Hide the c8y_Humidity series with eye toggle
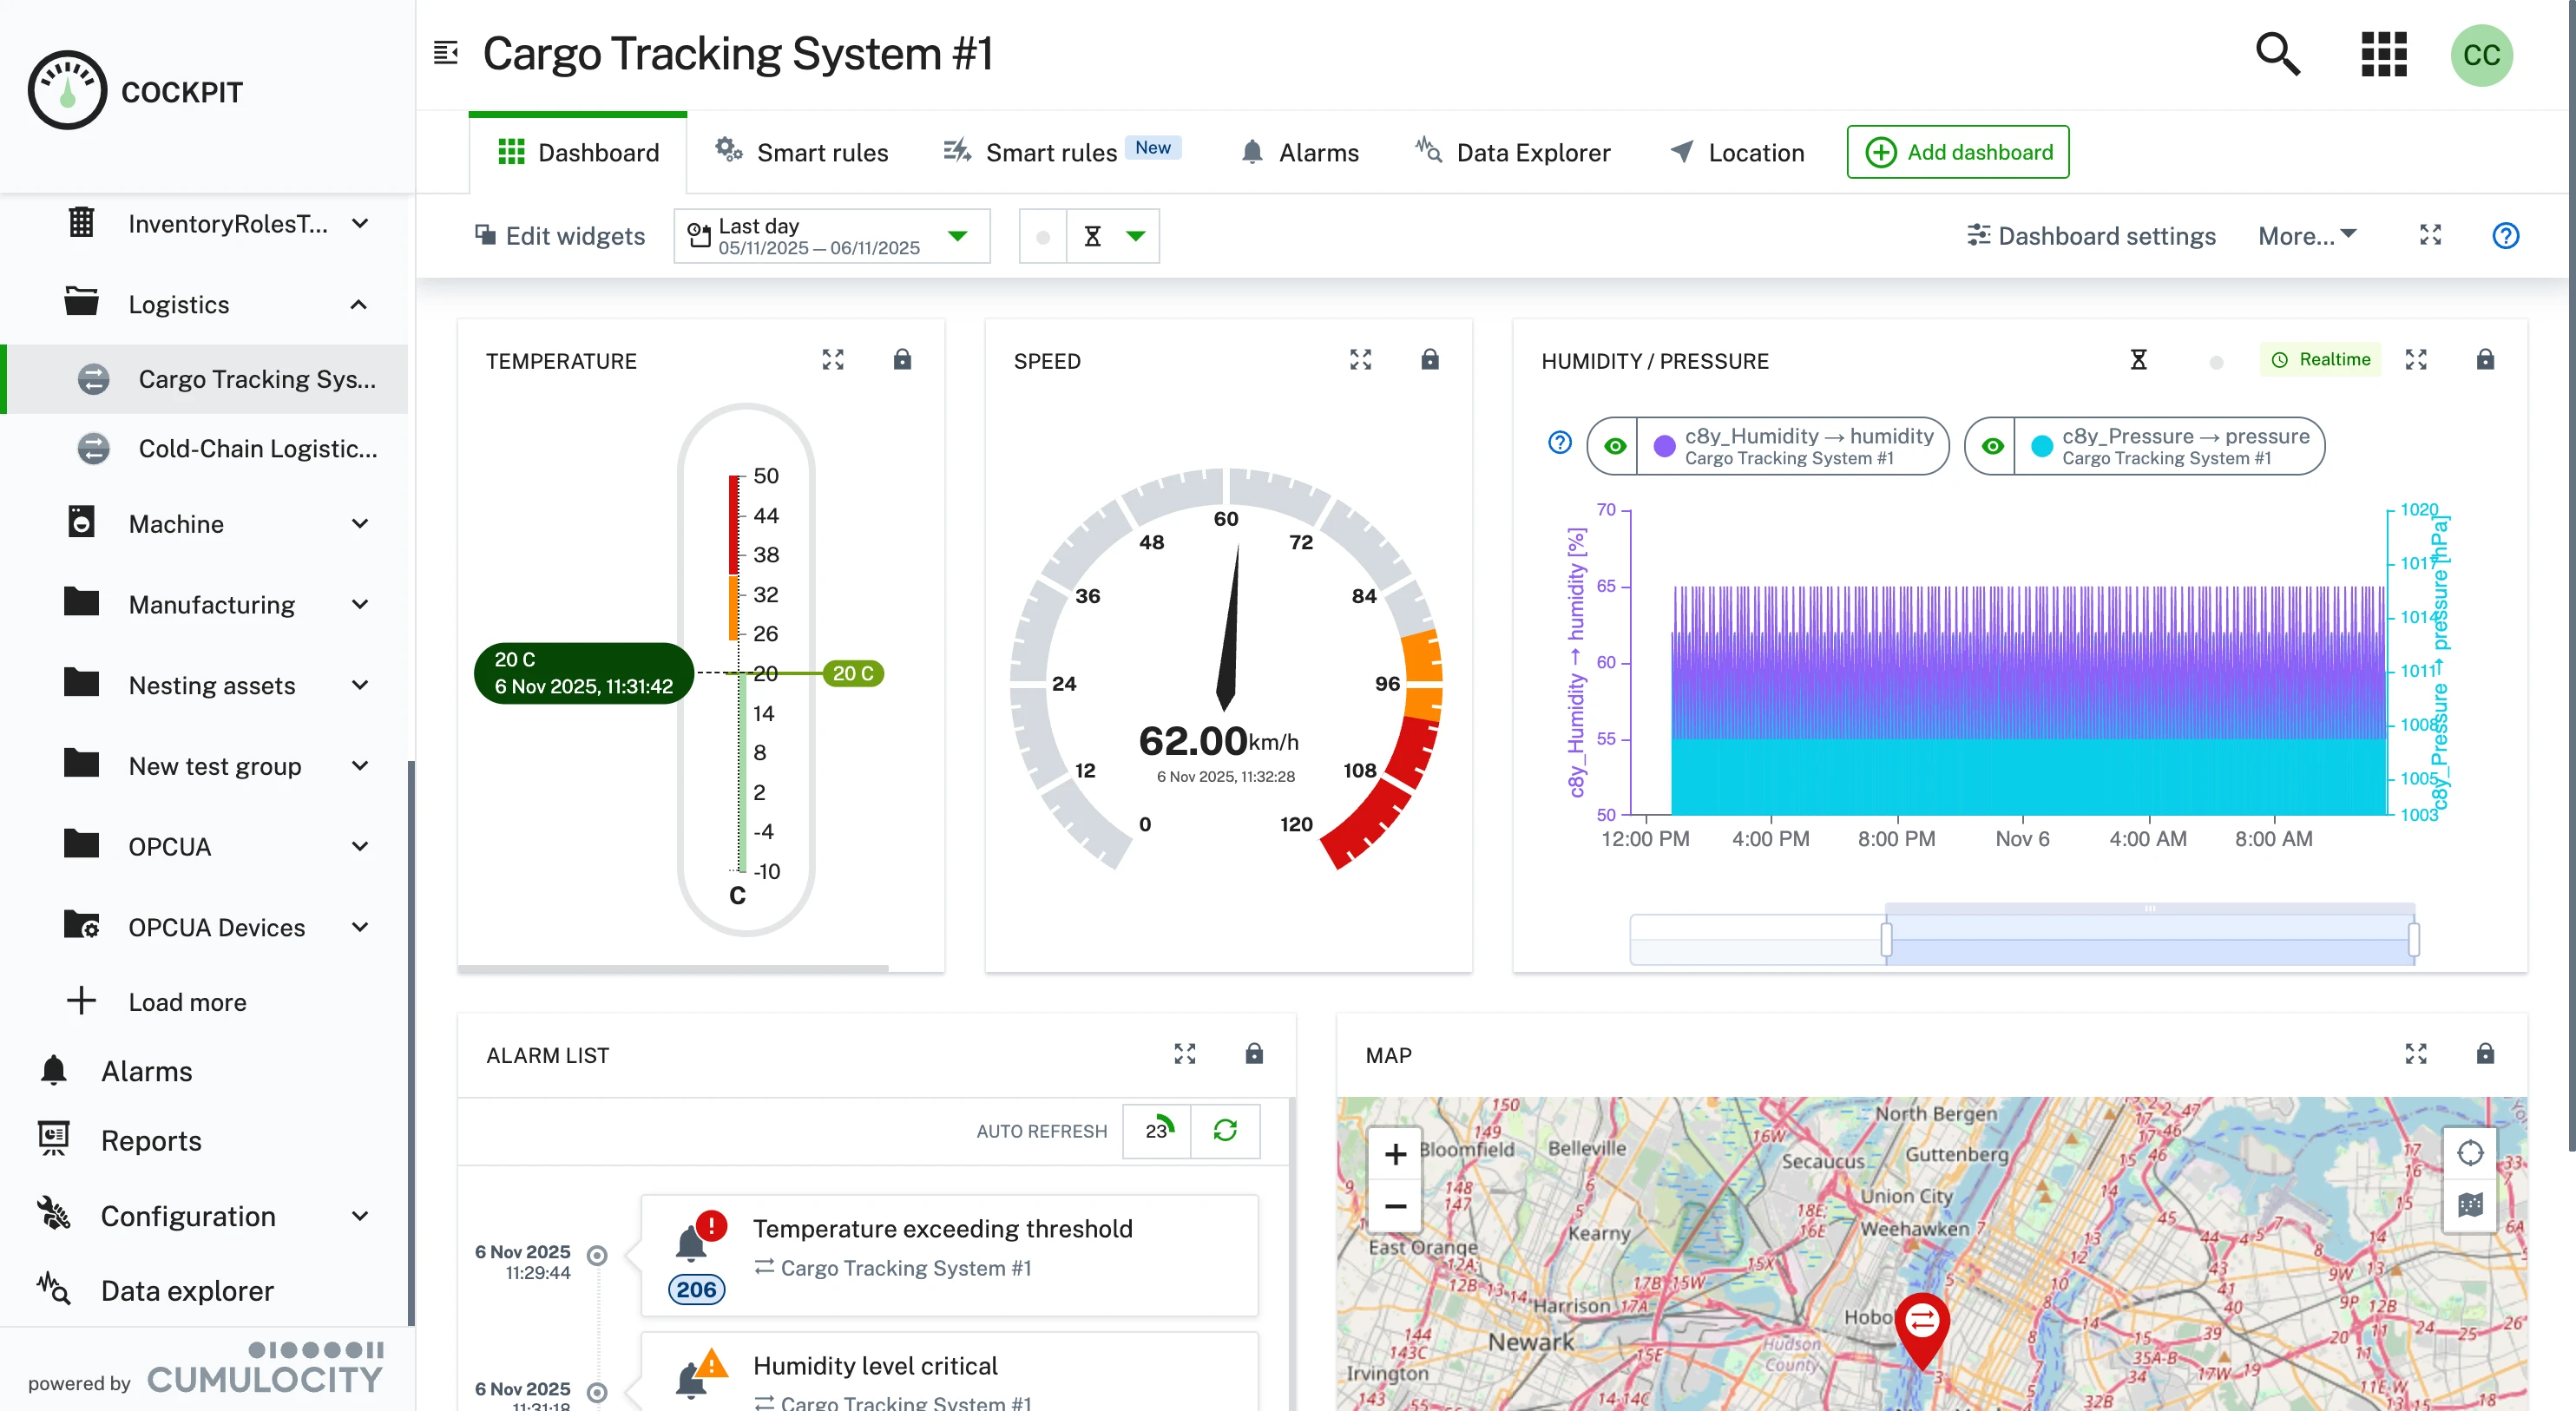The image size is (2576, 1411). click(x=1614, y=446)
